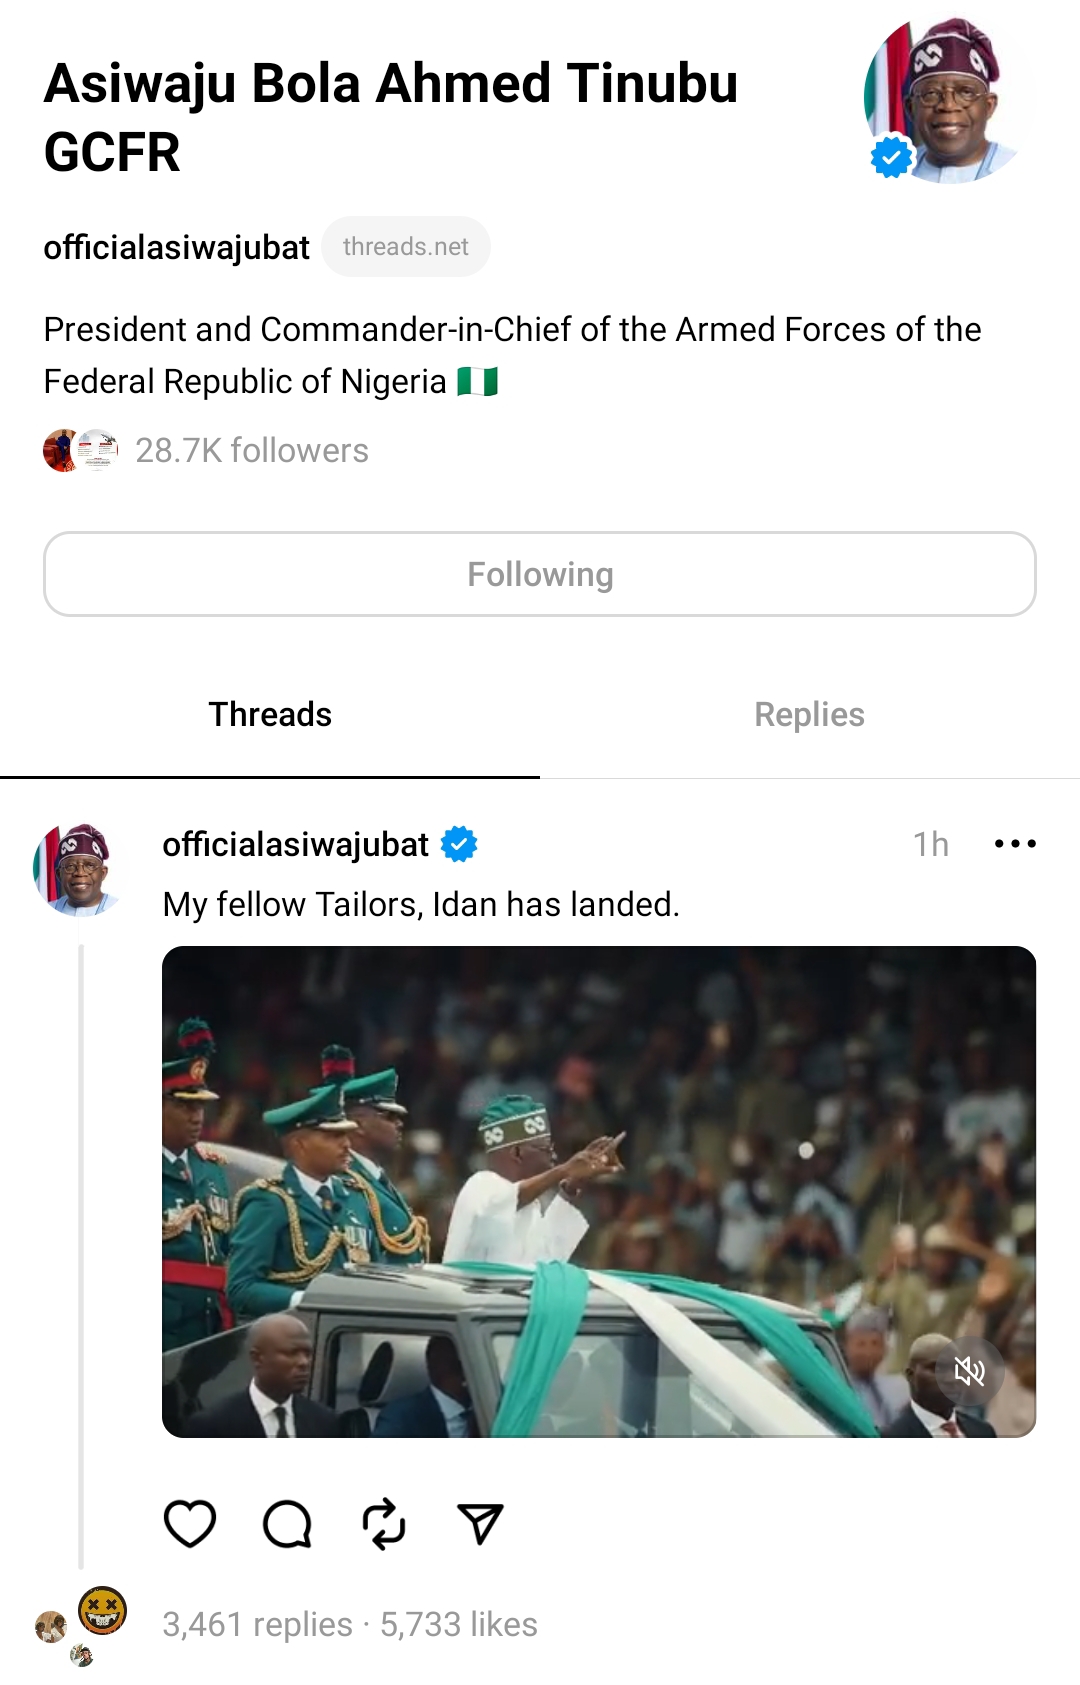Image resolution: width=1080 pixels, height=1685 pixels.
Task: Open large profile photo at top
Action: click(948, 100)
